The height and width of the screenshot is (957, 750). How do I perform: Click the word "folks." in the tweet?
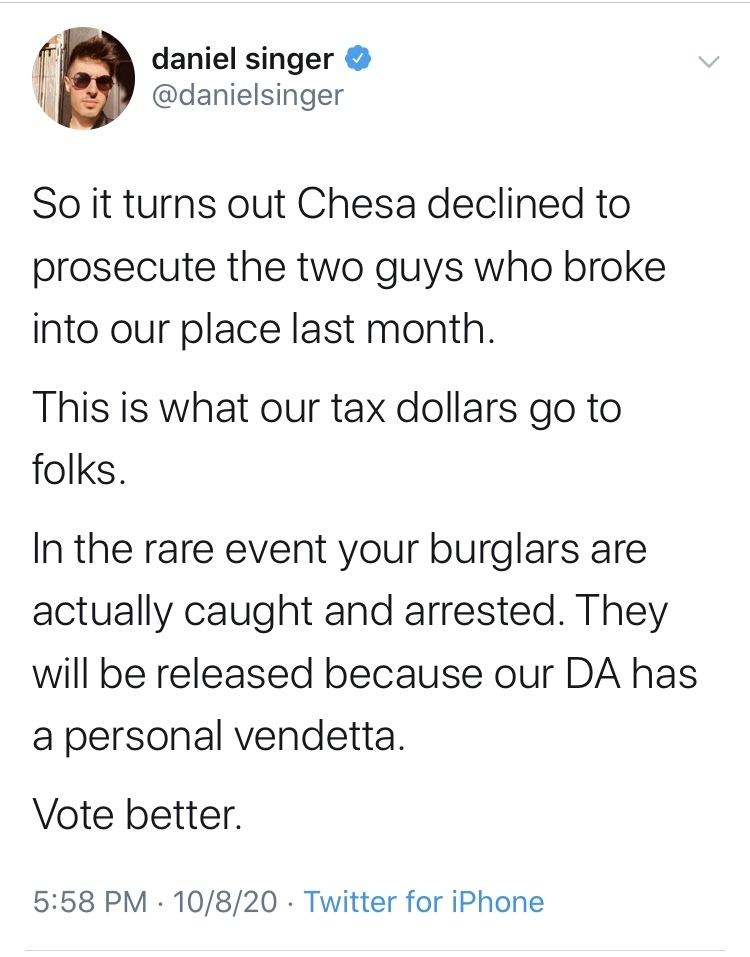pos(79,469)
